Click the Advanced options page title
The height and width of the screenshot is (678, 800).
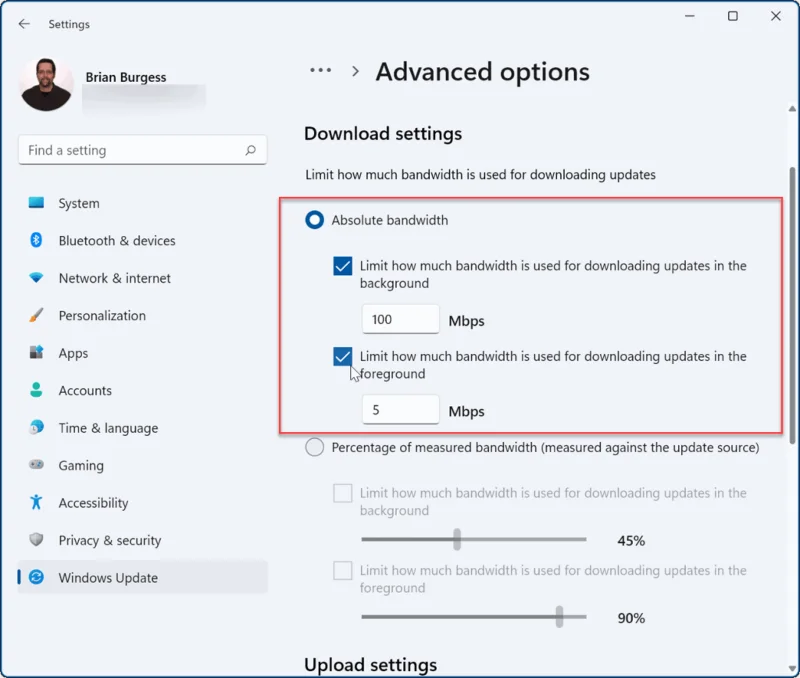(x=483, y=72)
